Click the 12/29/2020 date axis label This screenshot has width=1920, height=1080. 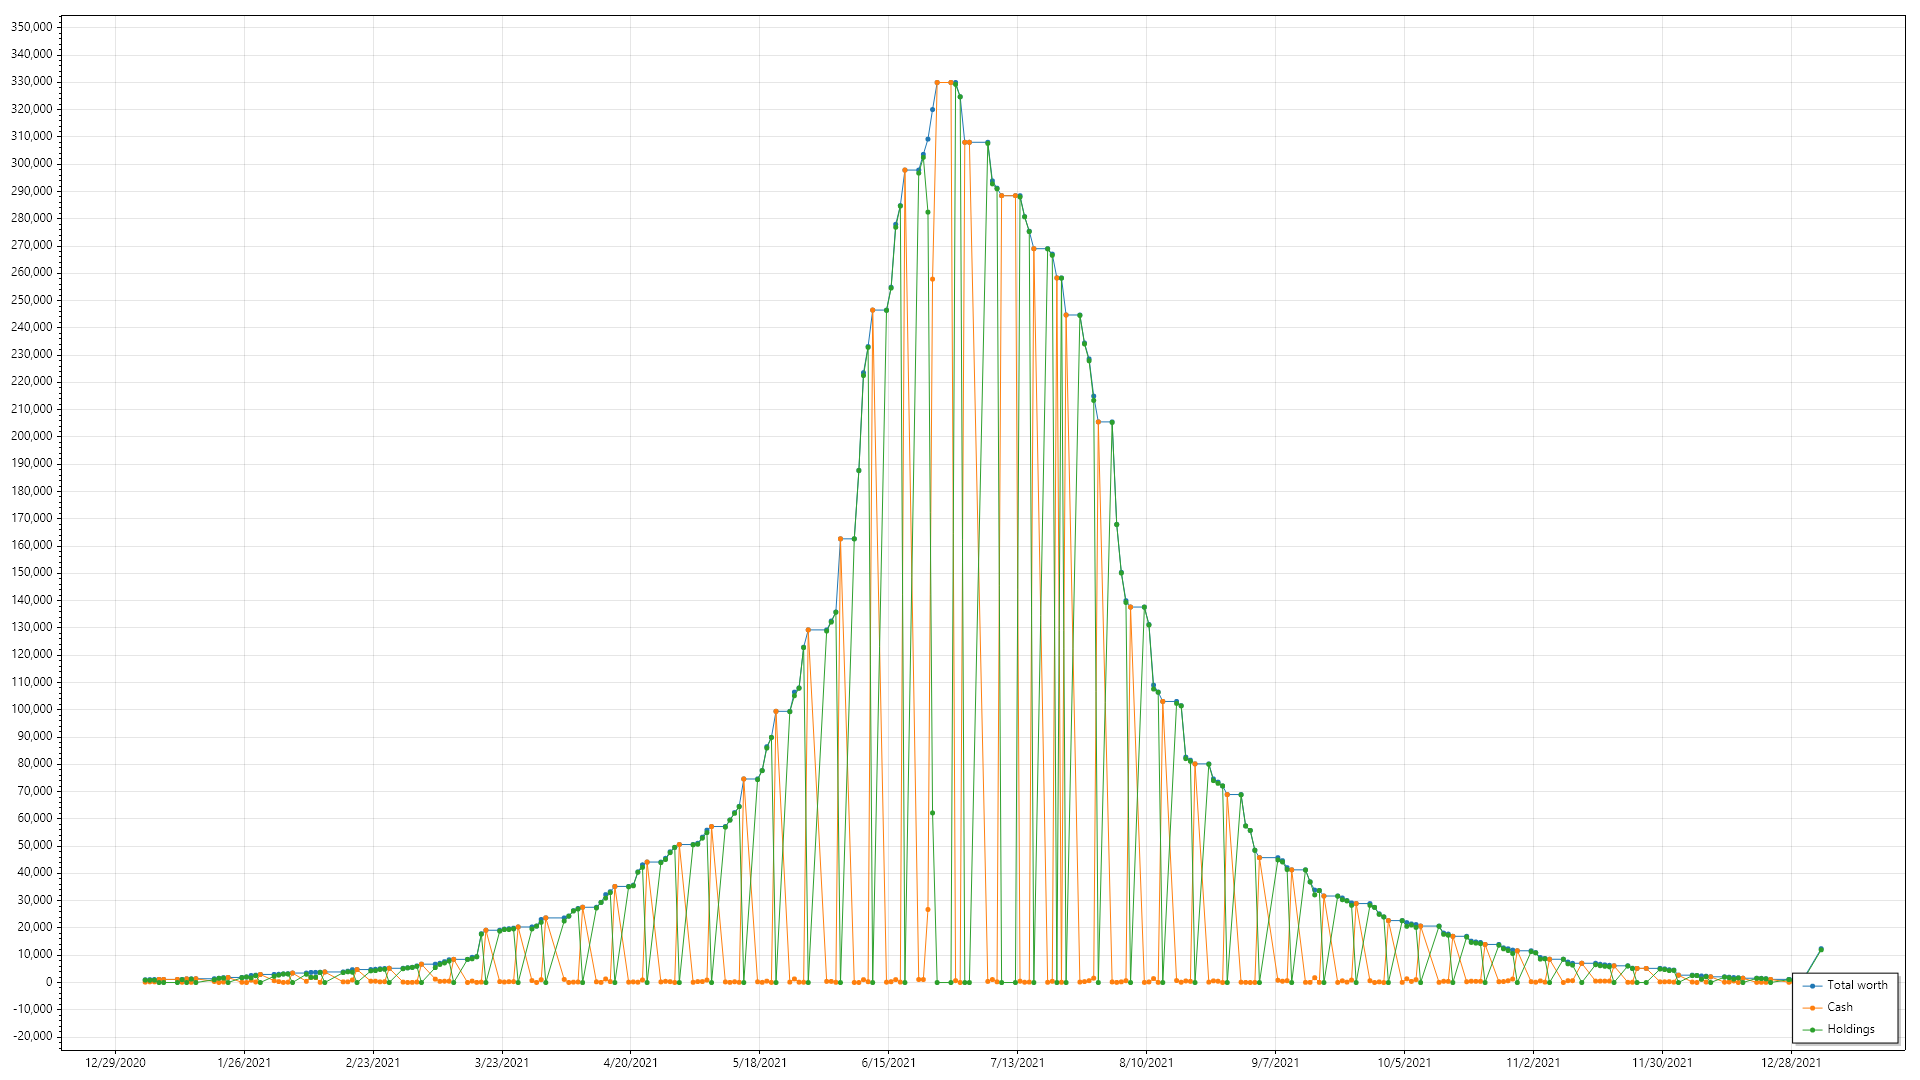click(x=115, y=1063)
